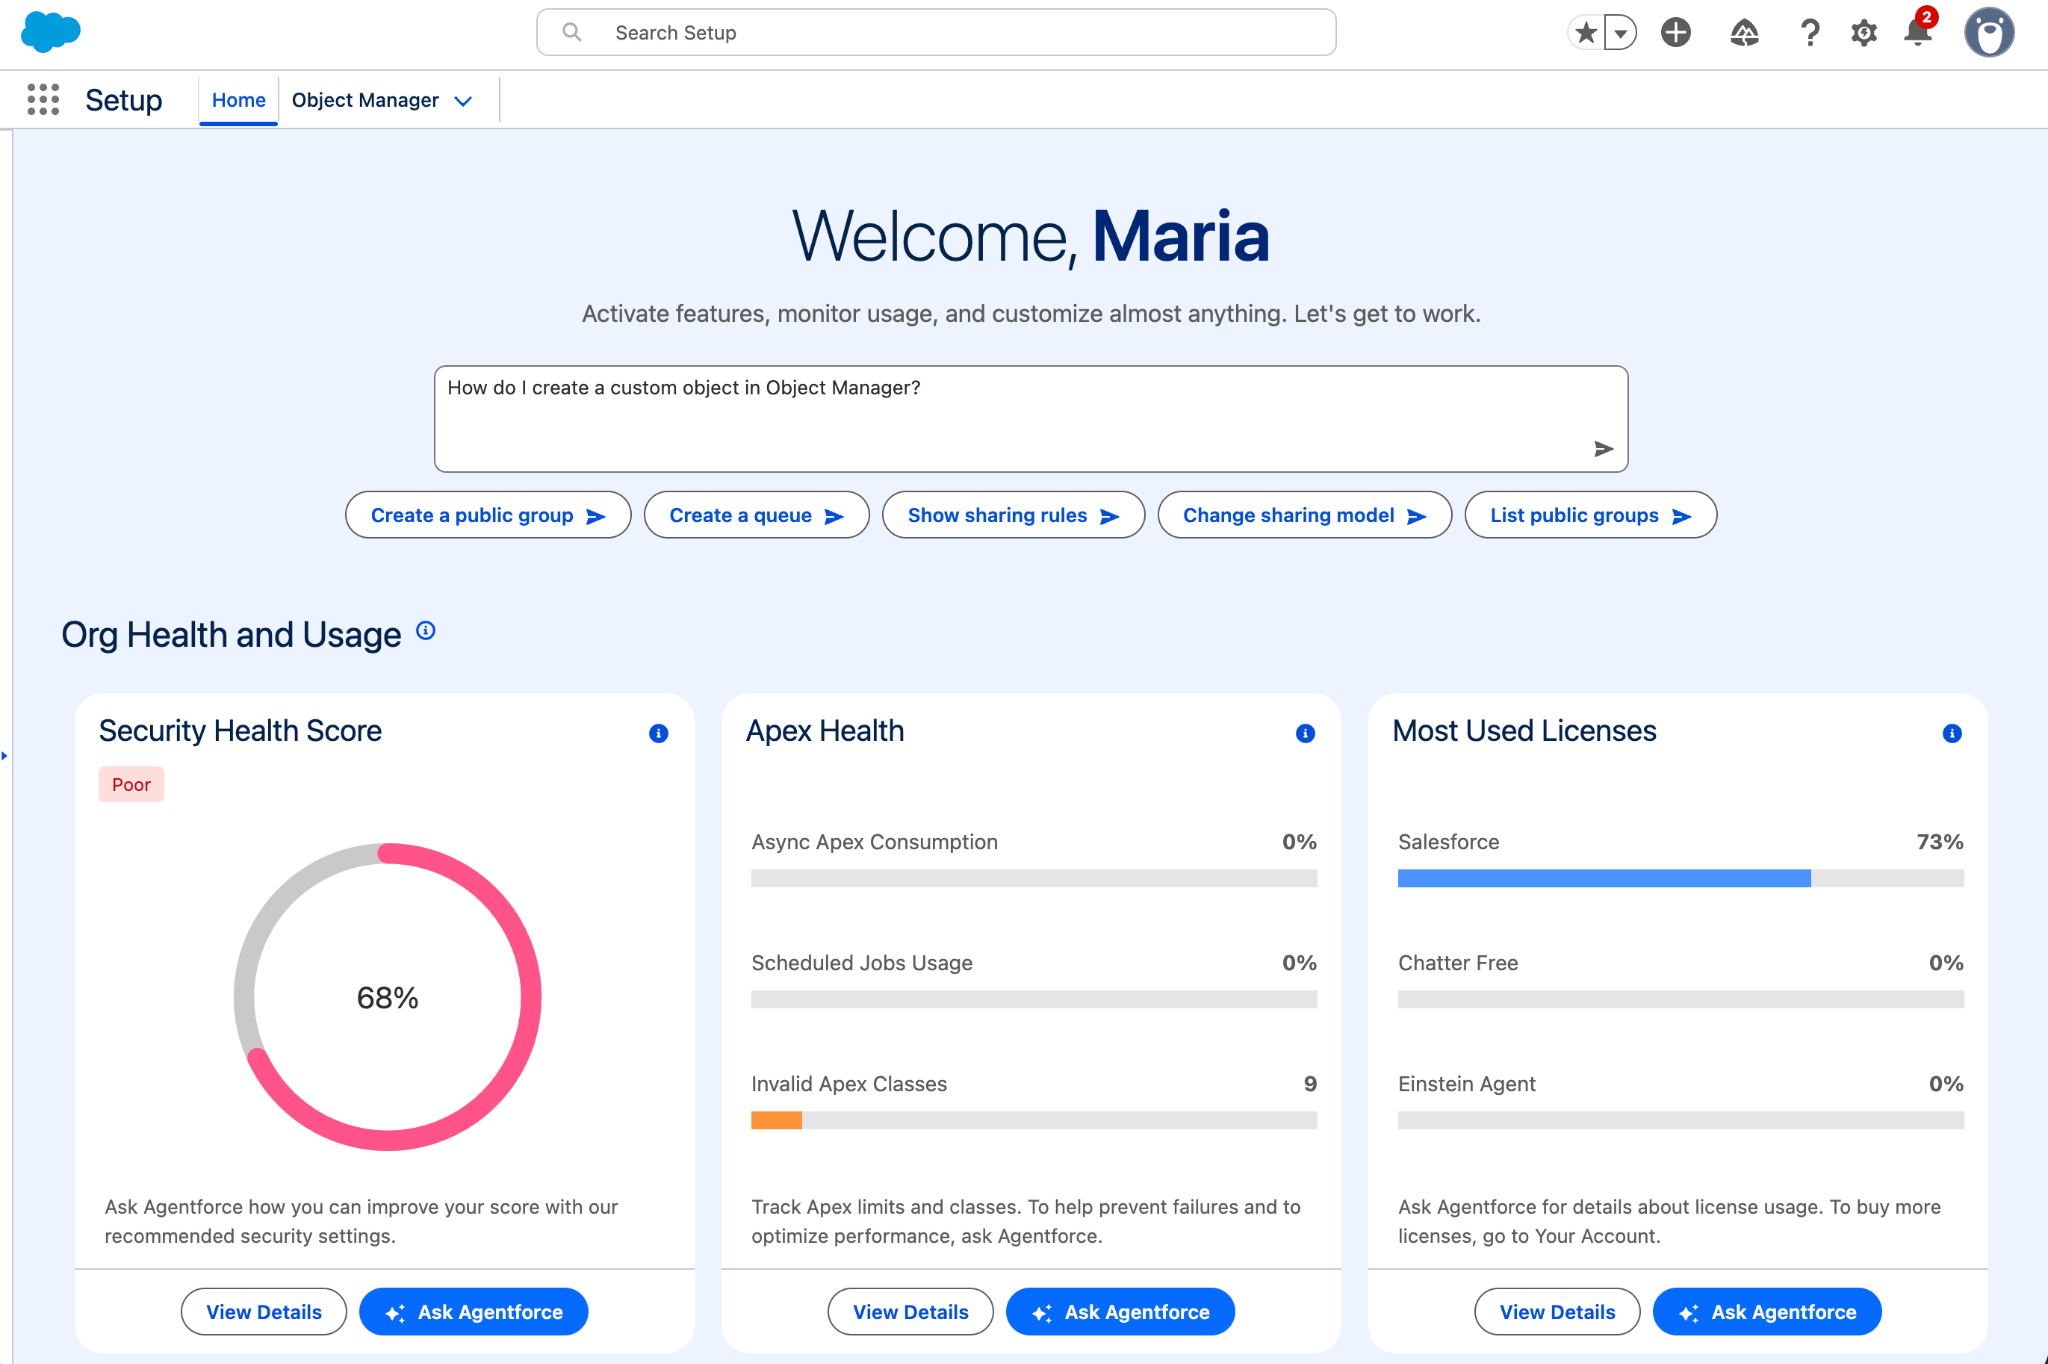Open Org Health and Usage info icon

[426, 630]
